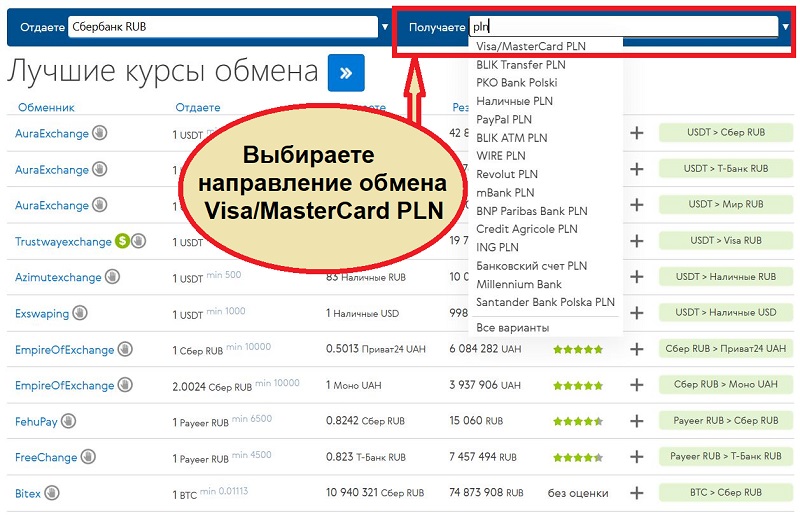Click the USDT > Сбер RUB direction button
The height and width of the screenshot is (516, 800).
726,133
